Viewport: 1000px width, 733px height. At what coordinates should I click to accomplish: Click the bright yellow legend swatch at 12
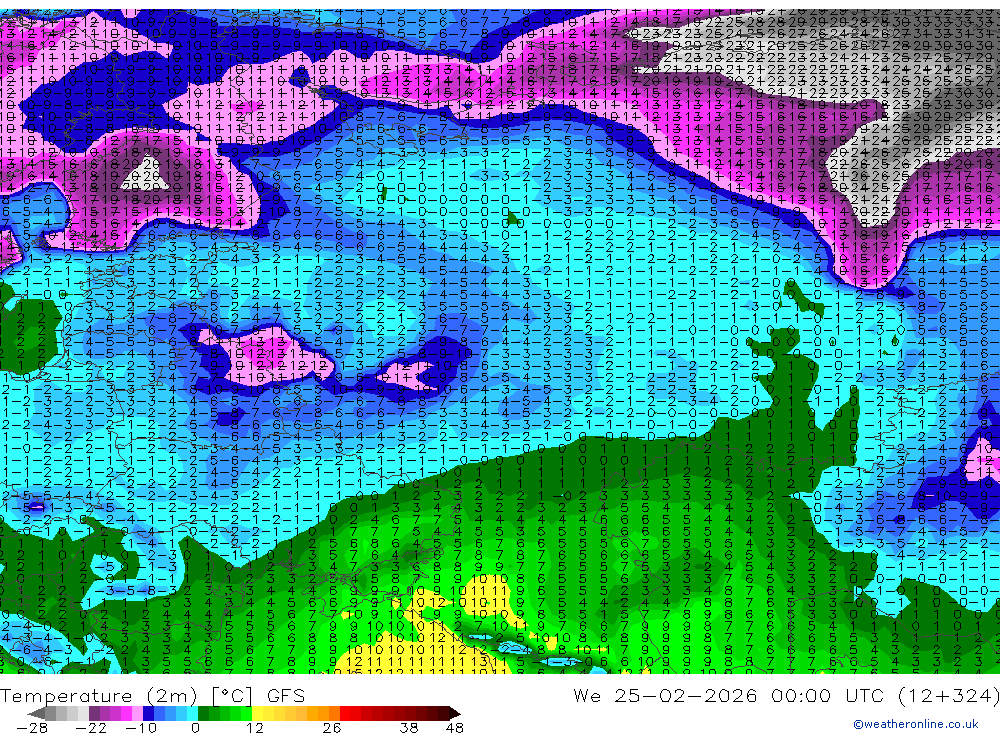coord(258,713)
